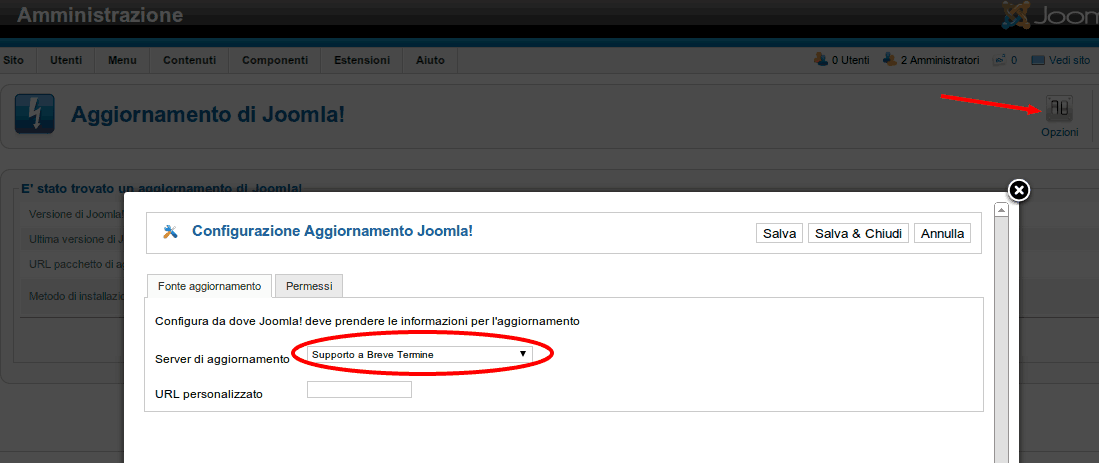Switch to the Permessi tab
The width and height of the screenshot is (1099, 463).
pyautogui.click(x=308, y=286)
